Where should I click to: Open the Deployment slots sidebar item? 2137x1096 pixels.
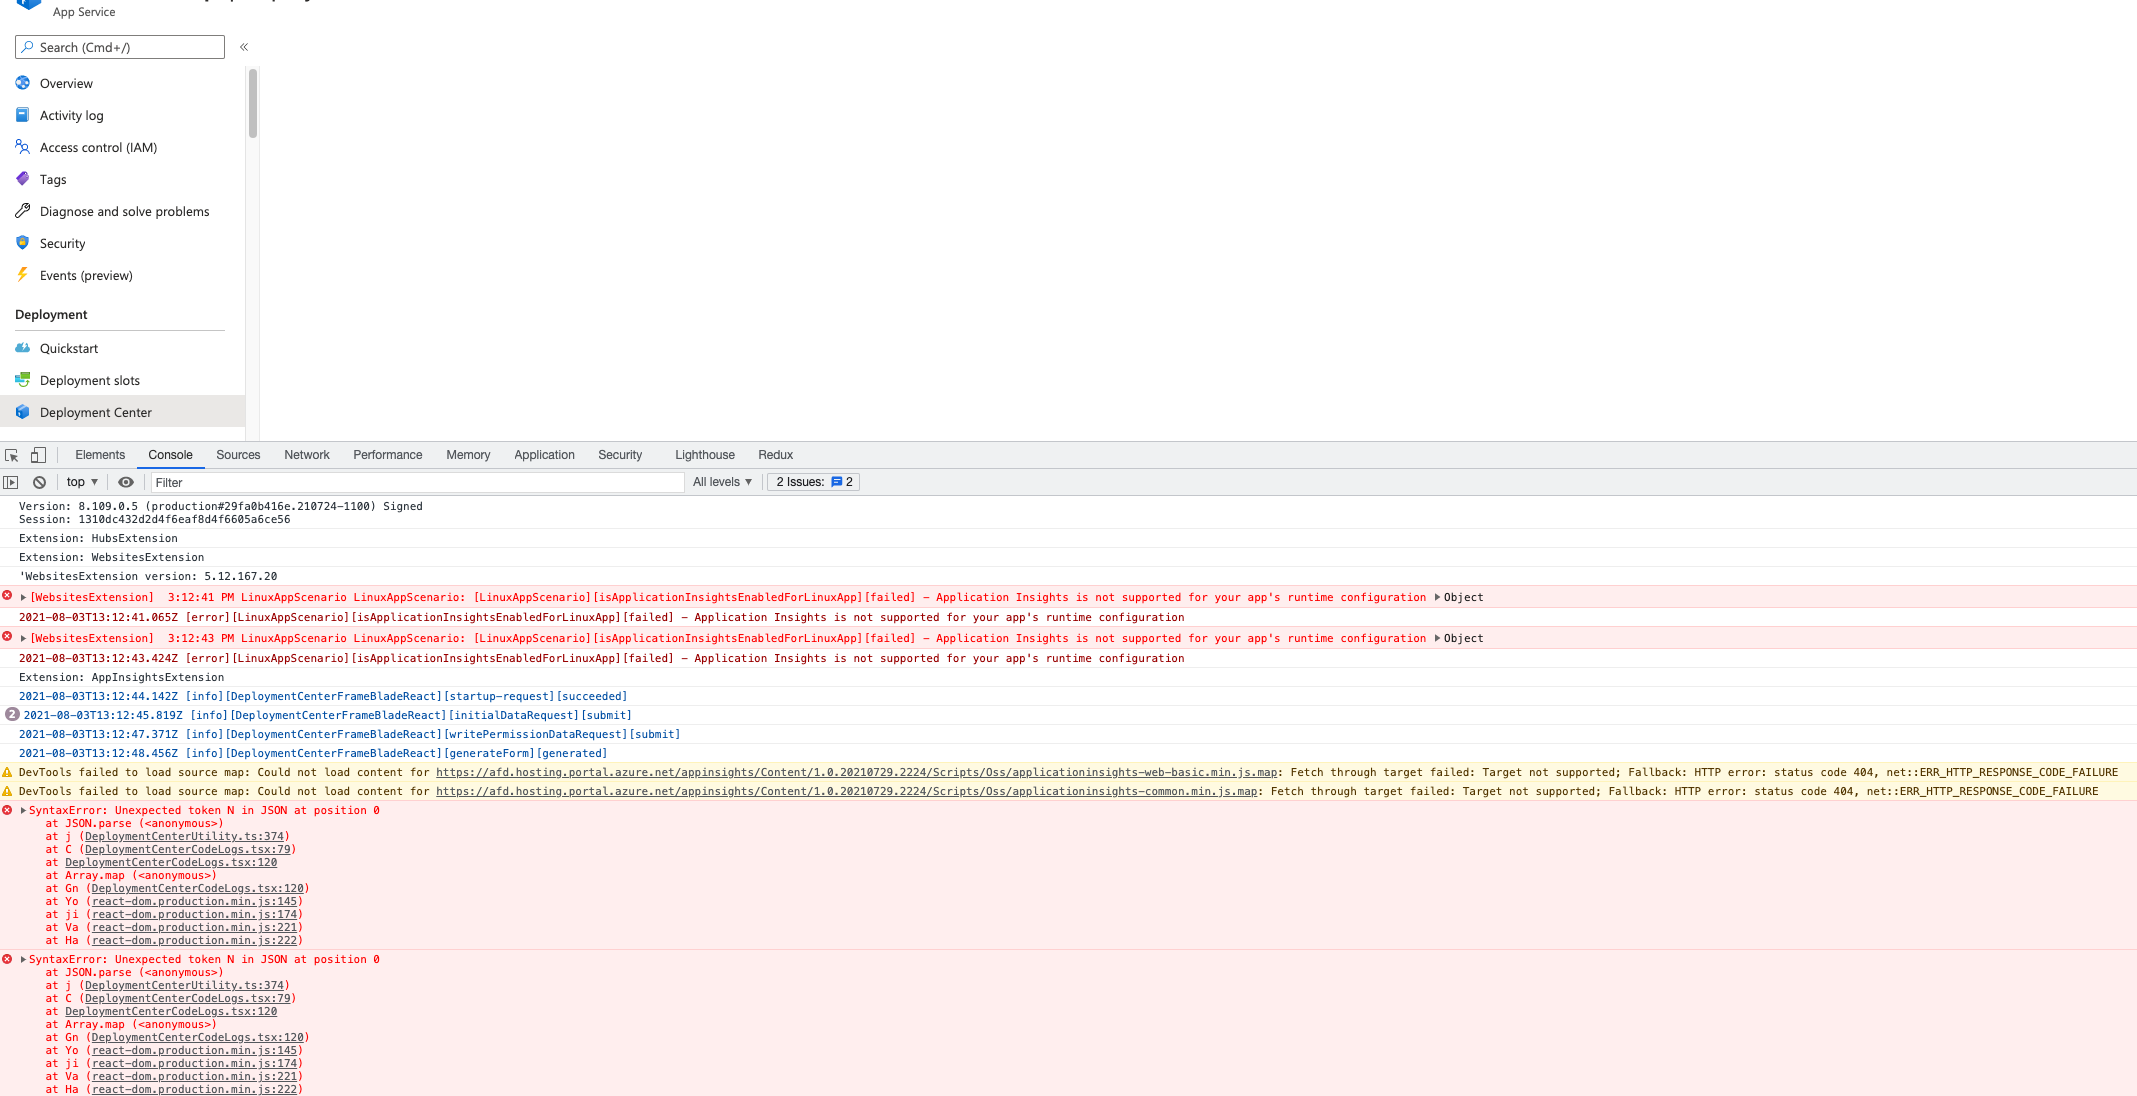(x=89, y=380)
